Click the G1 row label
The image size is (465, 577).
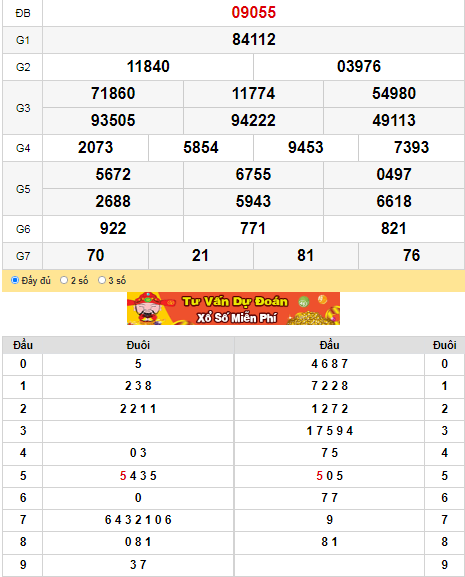click(x=23, y=40)
